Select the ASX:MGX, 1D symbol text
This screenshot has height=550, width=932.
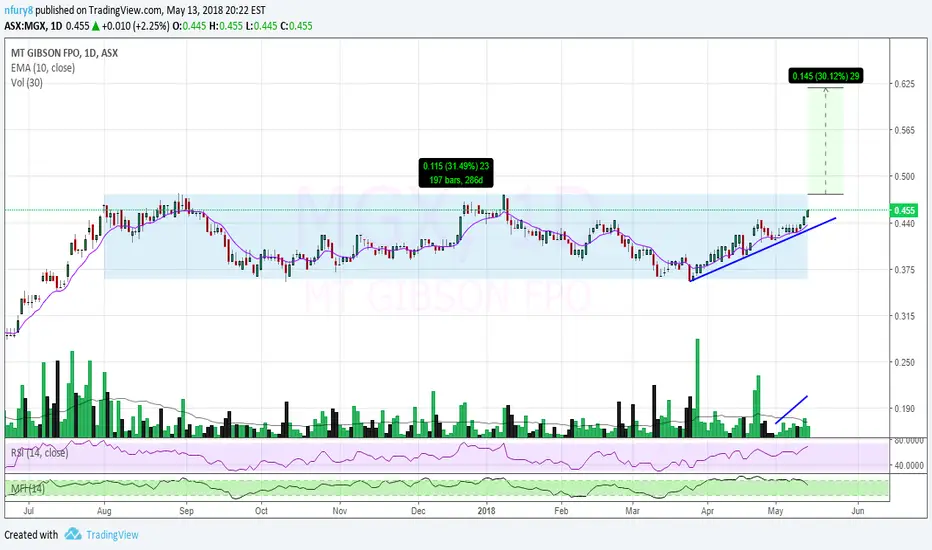pyautogui.click(x=33, y=26)
